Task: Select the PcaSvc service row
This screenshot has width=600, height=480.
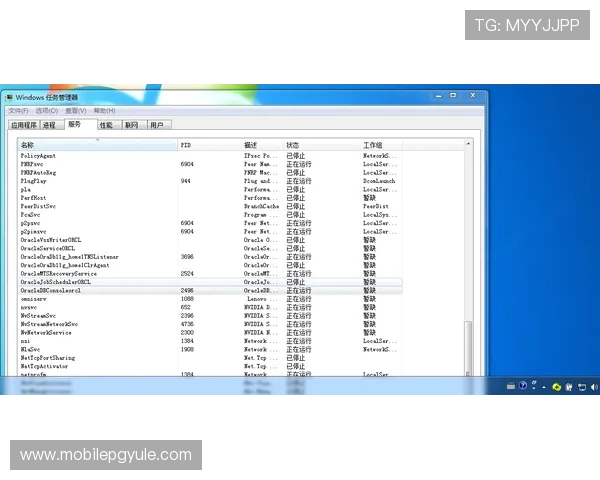Action: point(210,215)
